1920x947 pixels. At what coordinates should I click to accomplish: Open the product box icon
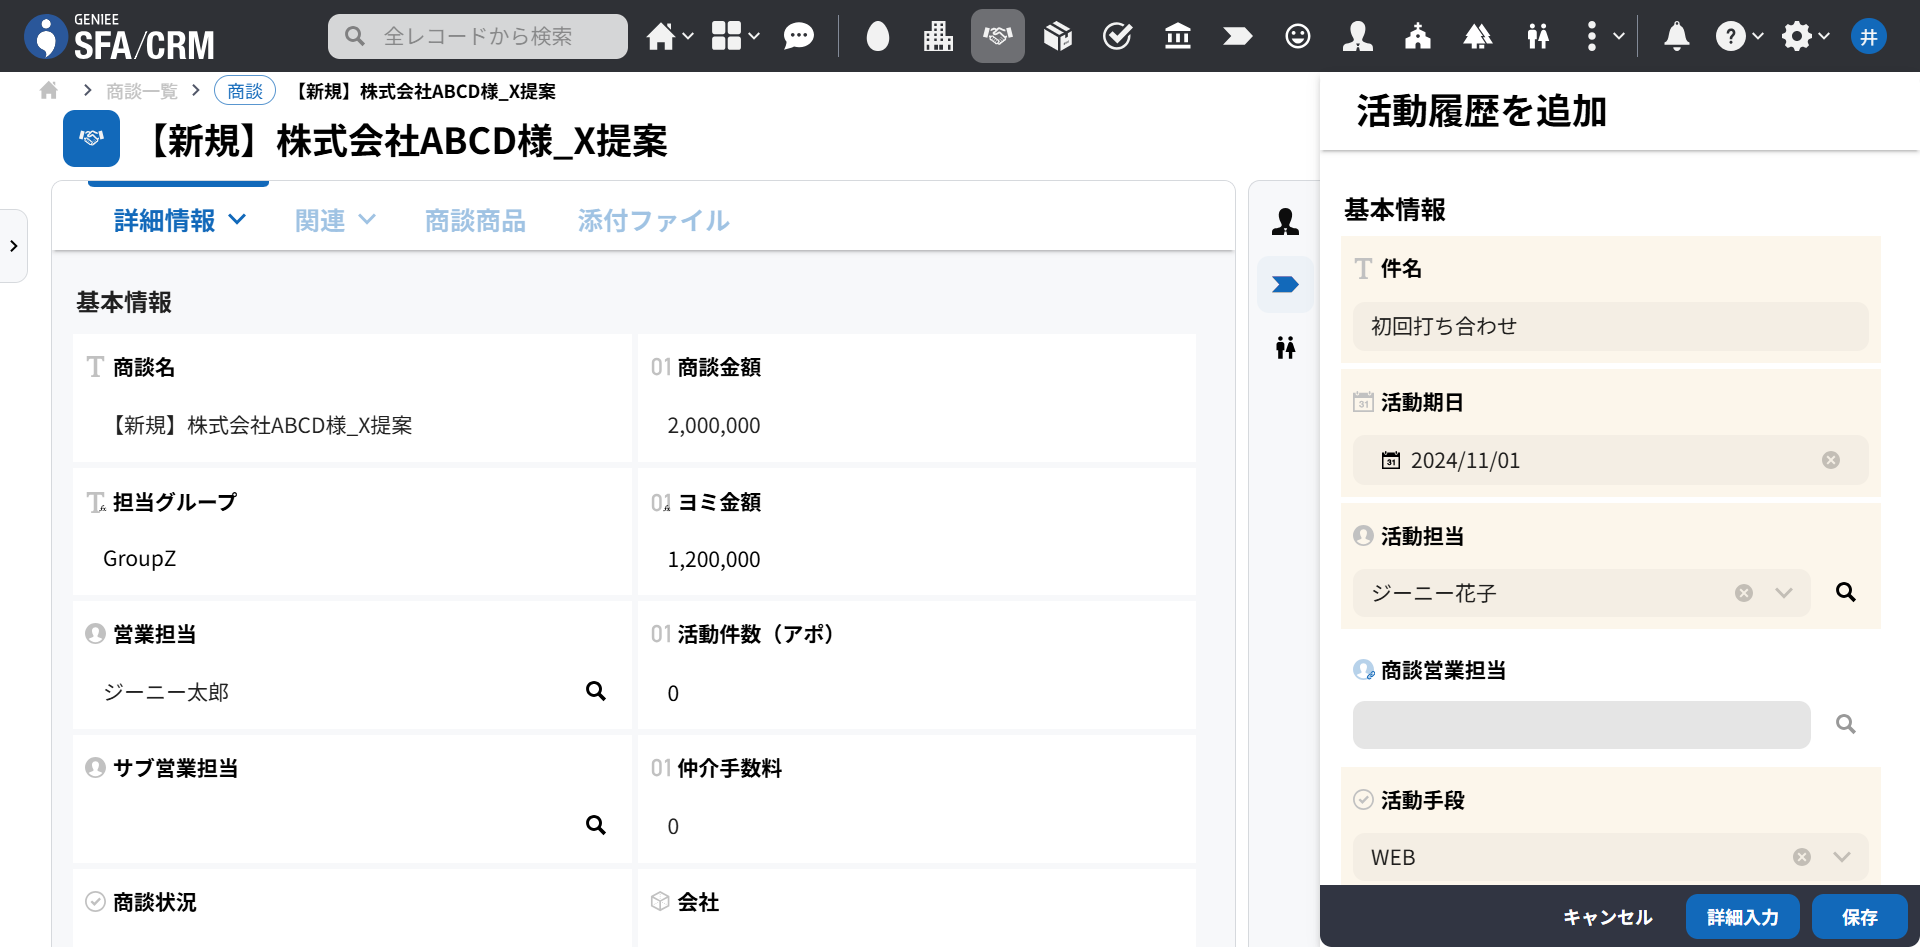pyautogui.click(x=1058, y=37)
